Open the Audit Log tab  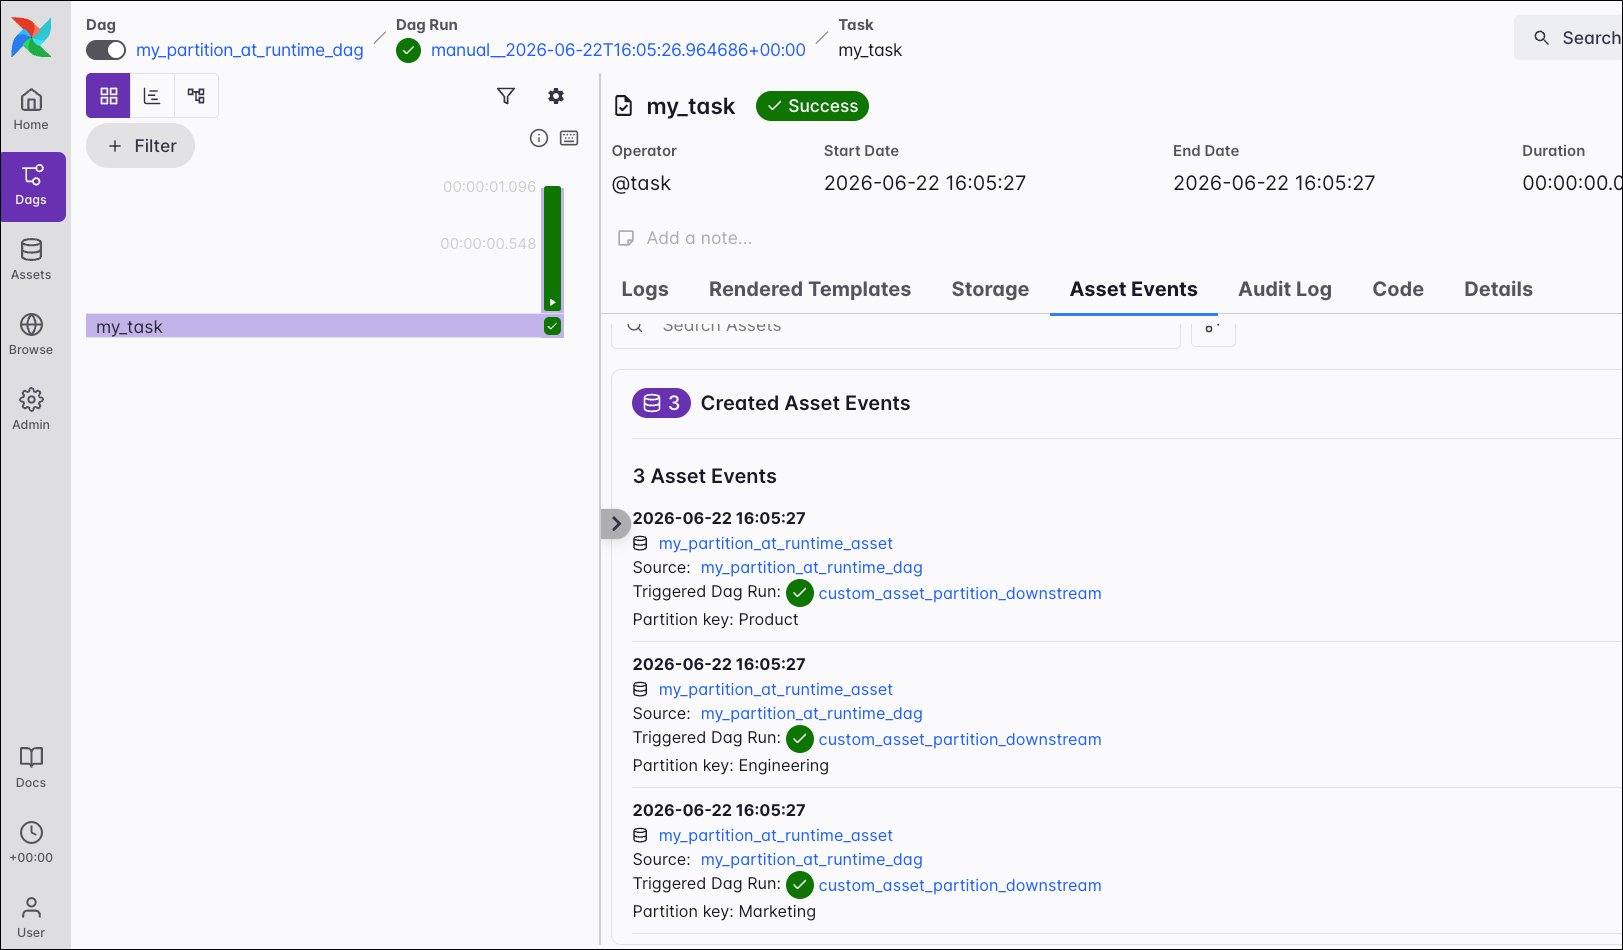click(x=1285, y=289)
